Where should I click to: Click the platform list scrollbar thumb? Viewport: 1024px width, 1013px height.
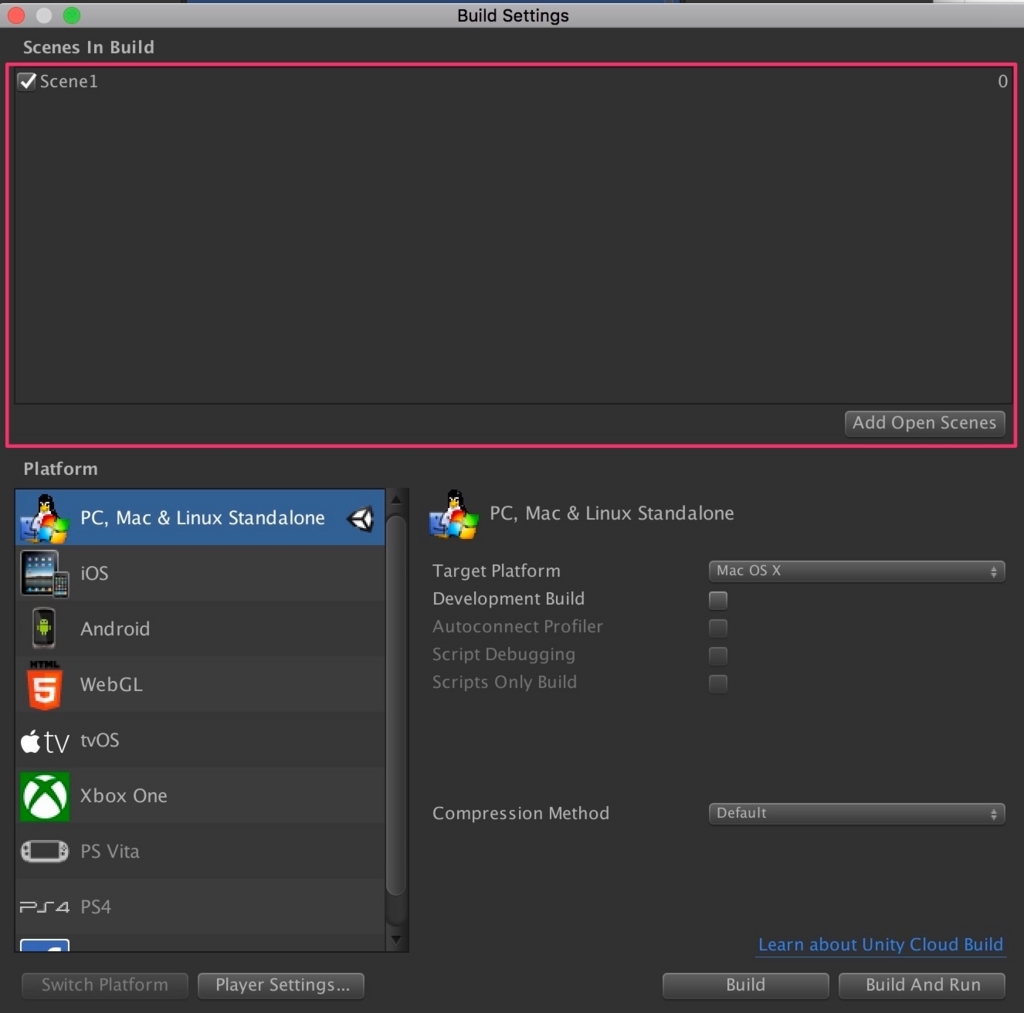(x=396, y=705)
